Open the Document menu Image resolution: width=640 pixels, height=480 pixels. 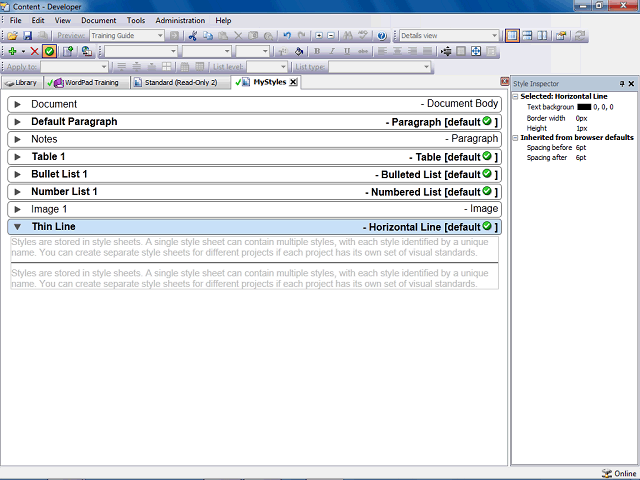[x=98, y=20]
